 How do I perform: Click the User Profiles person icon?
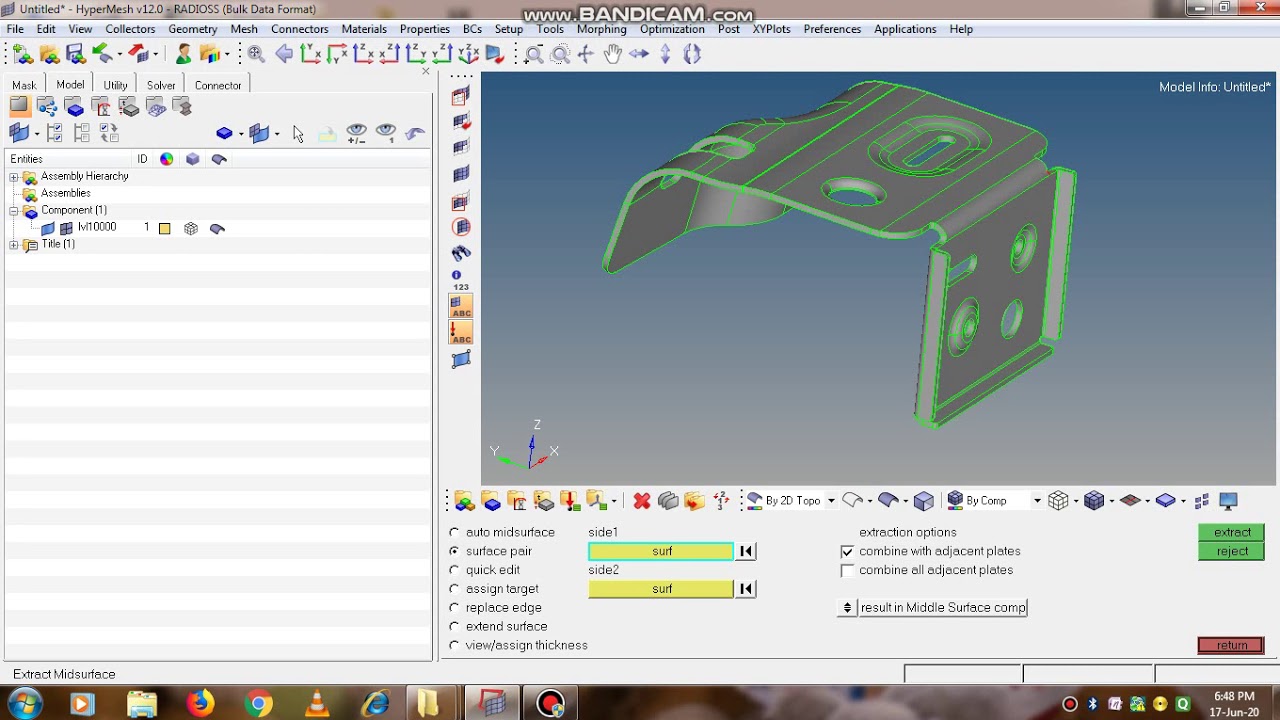(x=183, y=54)
